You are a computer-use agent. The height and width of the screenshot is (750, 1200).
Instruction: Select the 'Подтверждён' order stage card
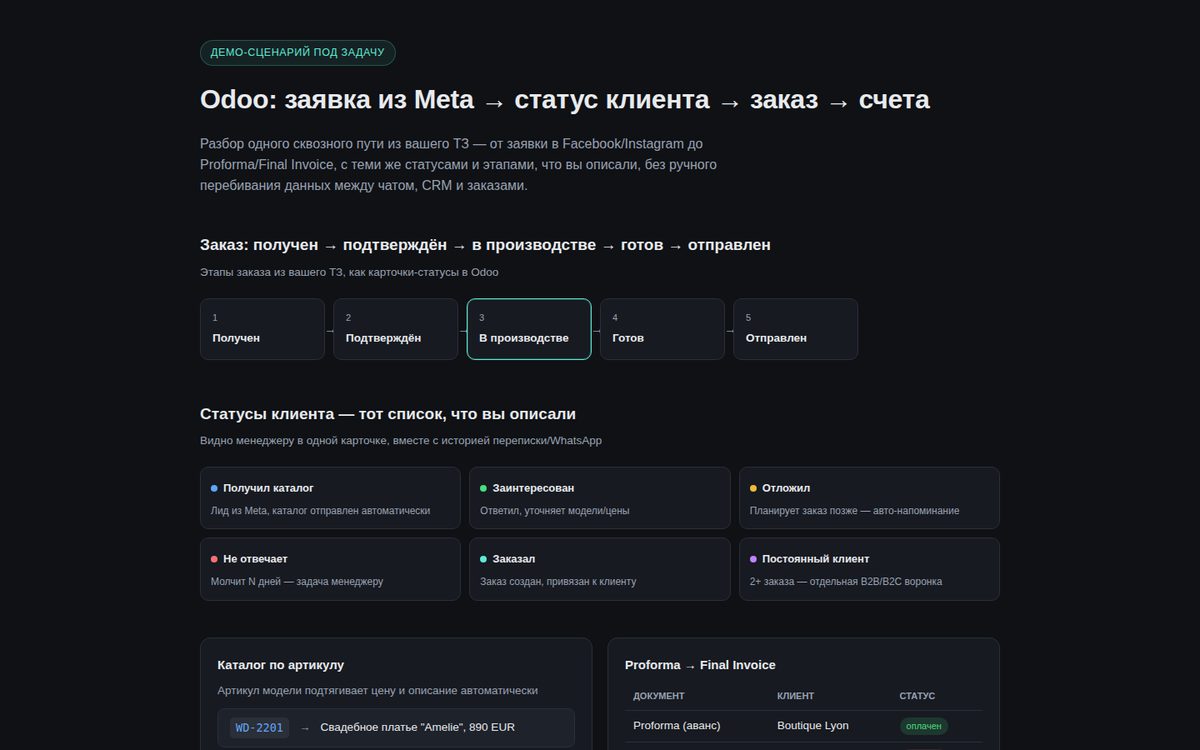[x=396, y=329]
